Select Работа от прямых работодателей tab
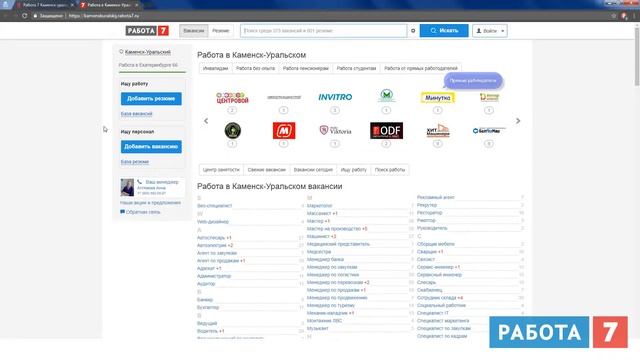640x360 pixels. pyautogui.click(x=421, y=68)
